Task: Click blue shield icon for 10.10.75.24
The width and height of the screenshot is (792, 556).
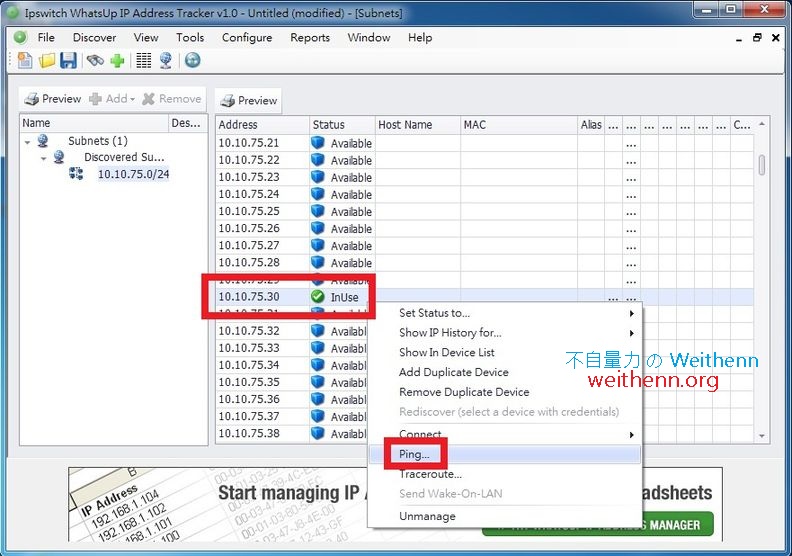Action: (317, 194)
